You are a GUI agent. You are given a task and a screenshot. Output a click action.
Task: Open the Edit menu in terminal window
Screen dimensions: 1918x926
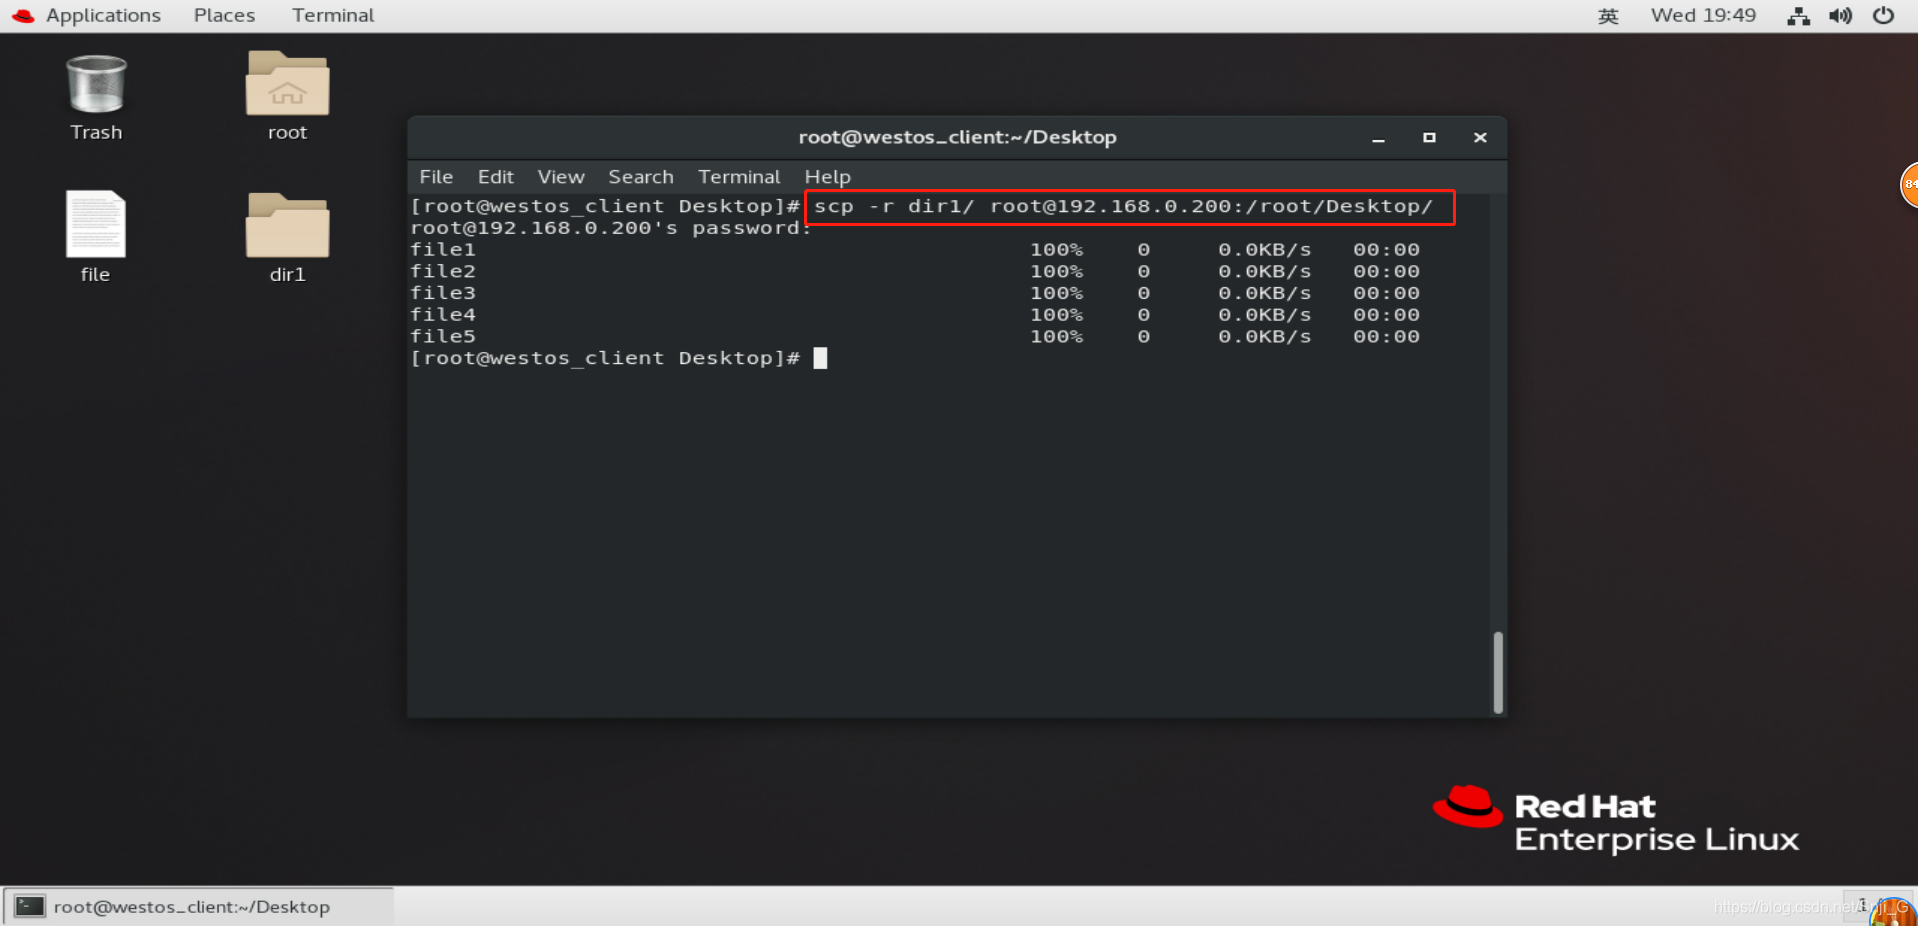click(495, 177)
